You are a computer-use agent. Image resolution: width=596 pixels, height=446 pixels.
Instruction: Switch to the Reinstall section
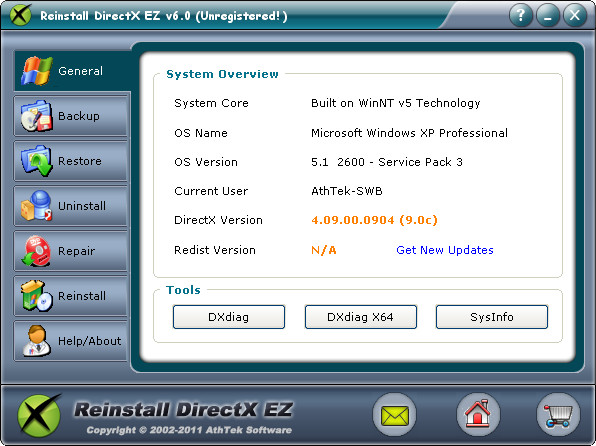click(x=71, y=296)
